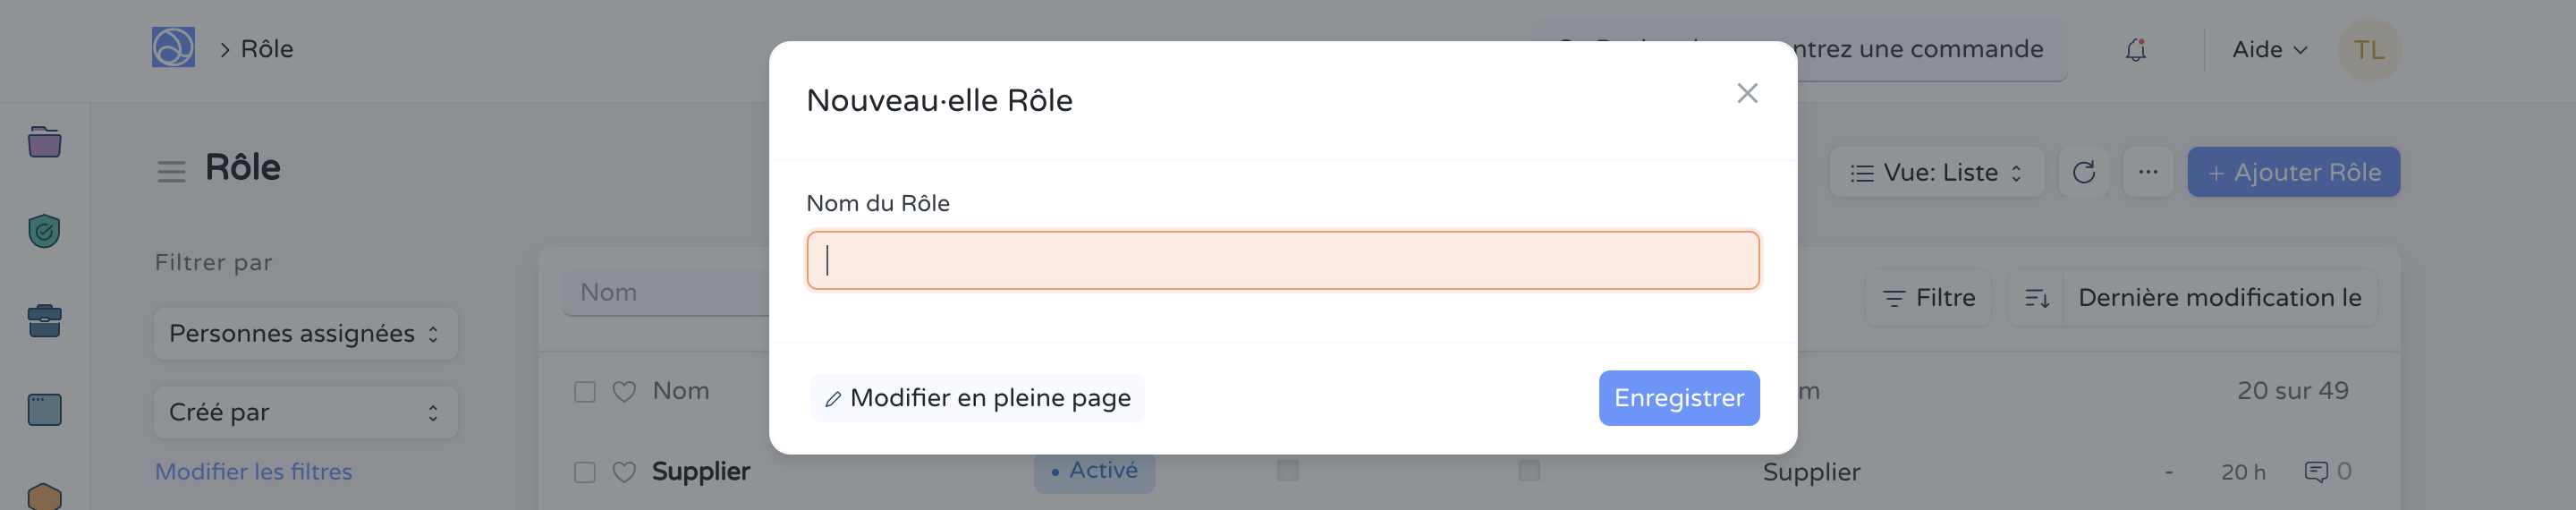The image size is (2576, 510).
Task: Open the three-dots more options menu
Action: [2148, 173]
